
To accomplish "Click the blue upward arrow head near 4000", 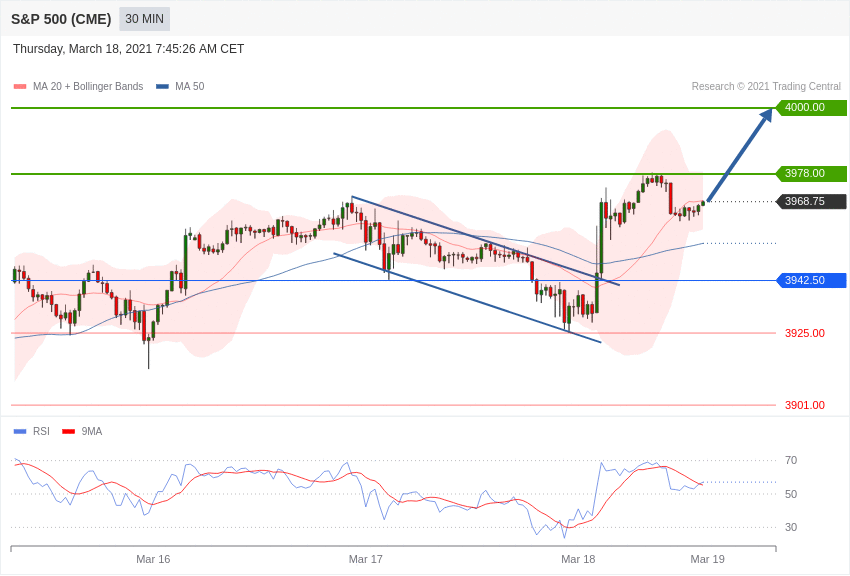I will [766, 115].
